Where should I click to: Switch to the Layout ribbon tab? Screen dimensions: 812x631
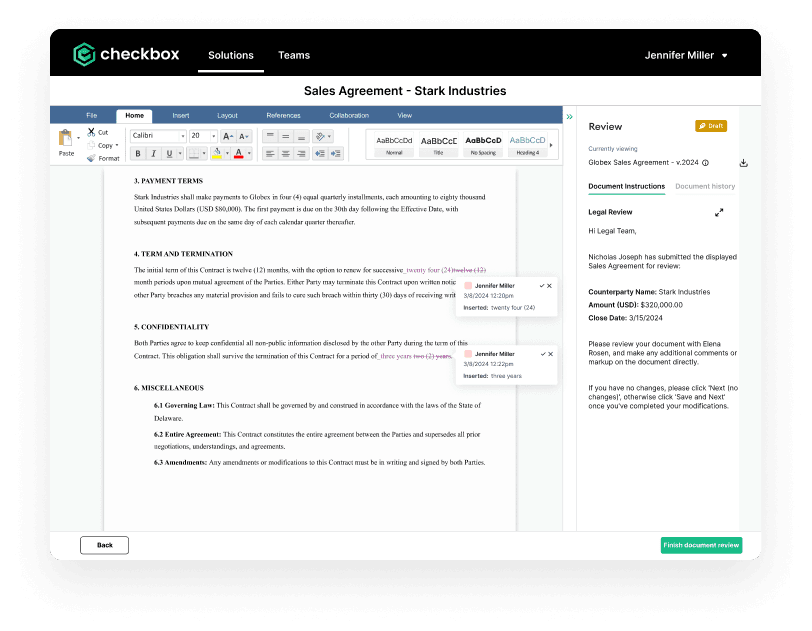pos(227,116)
